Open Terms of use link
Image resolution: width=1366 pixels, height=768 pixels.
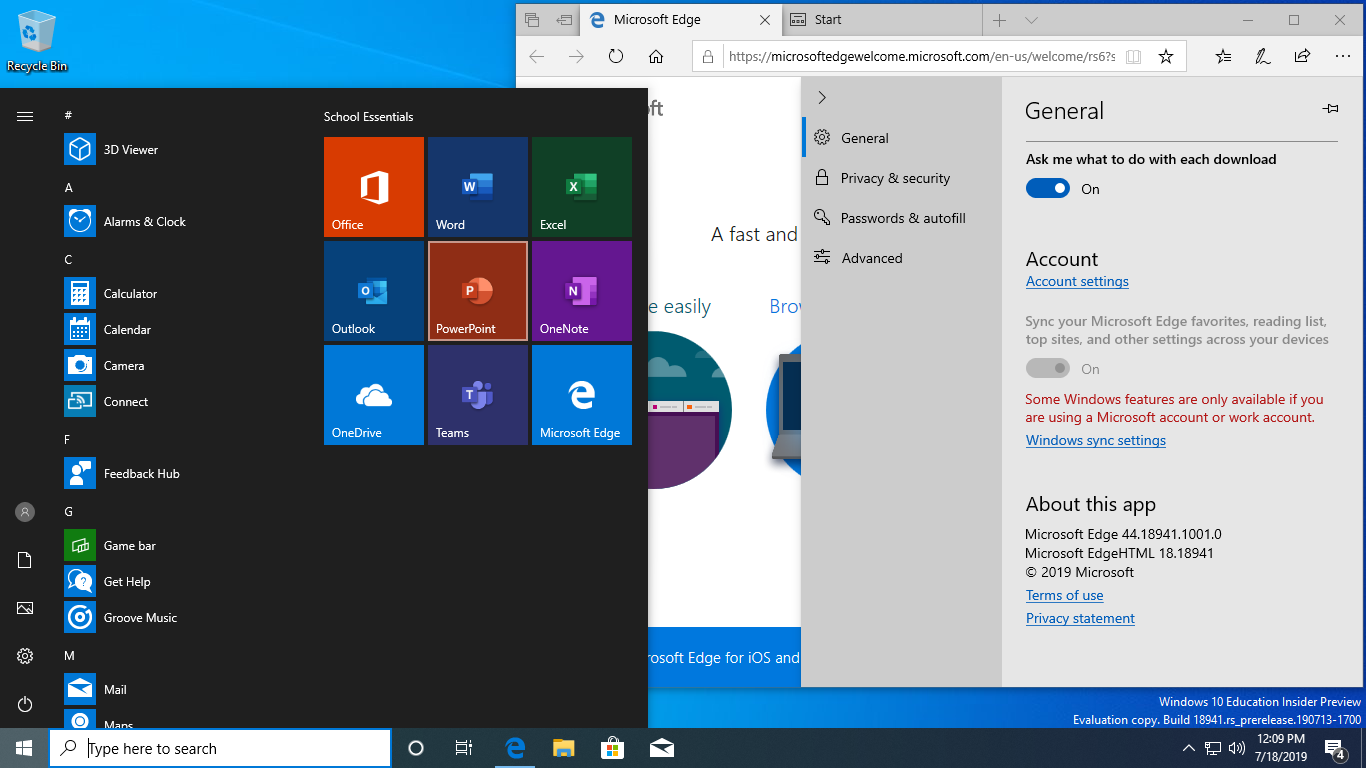(1064, 595)
